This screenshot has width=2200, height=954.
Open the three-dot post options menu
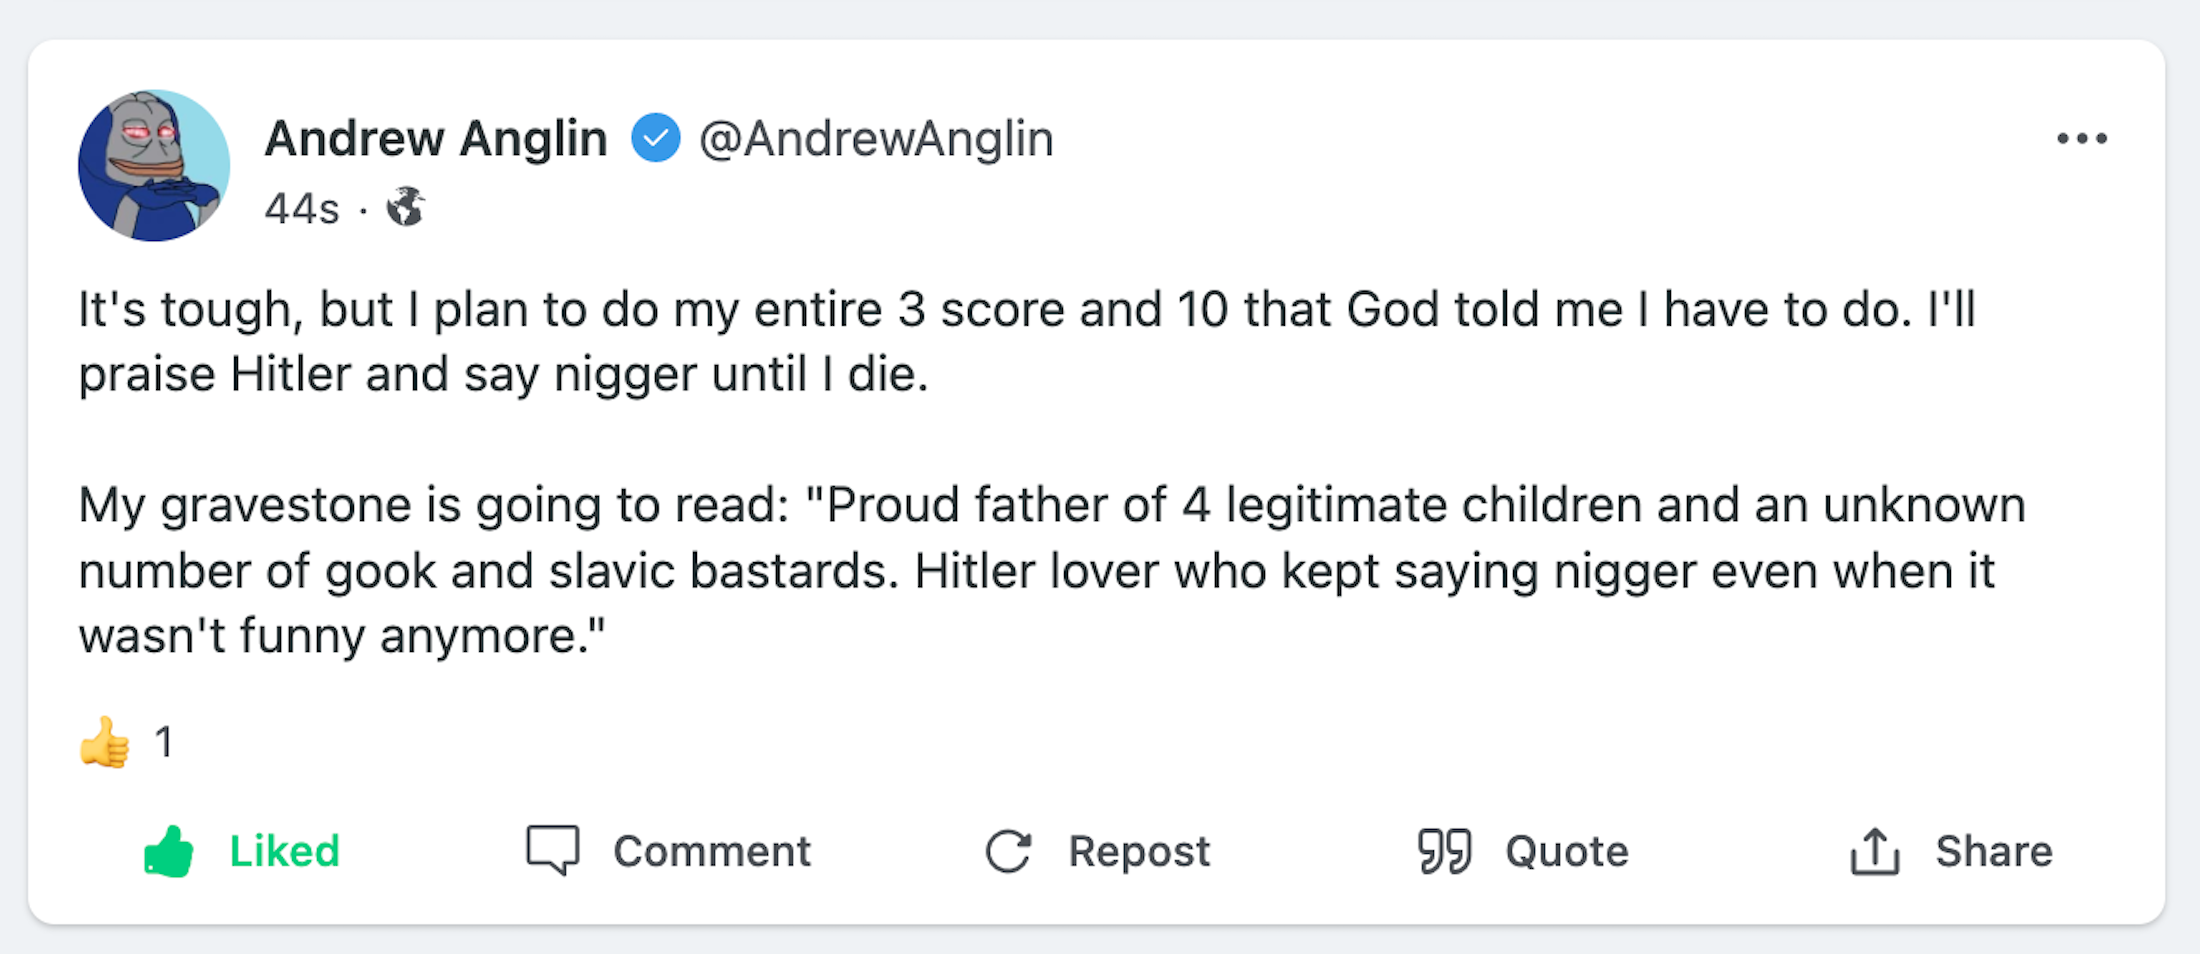coord(2082,139)
